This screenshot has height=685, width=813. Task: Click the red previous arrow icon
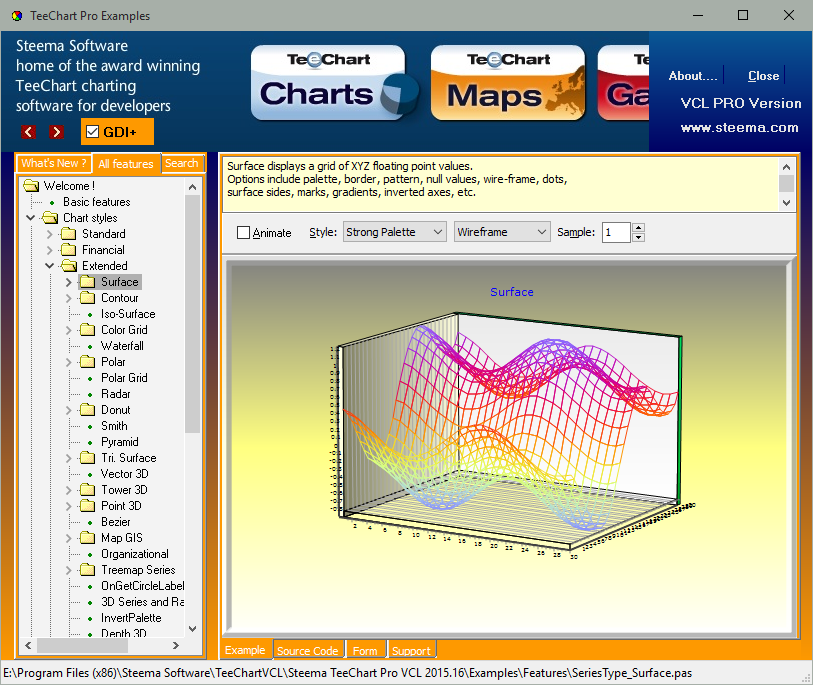[29, 132]
